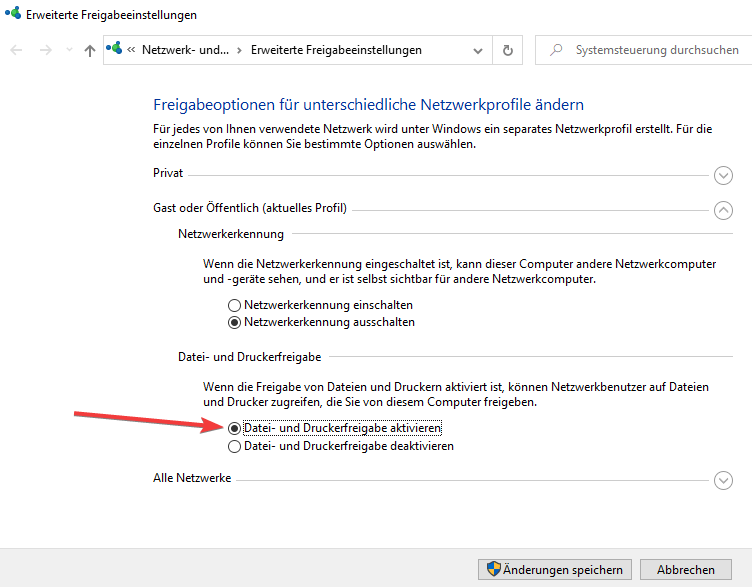Image resolution: width=752 pixels, height=587 pixels.
Task: Go back with the left arrow button
Action: [x=16, y=50]
